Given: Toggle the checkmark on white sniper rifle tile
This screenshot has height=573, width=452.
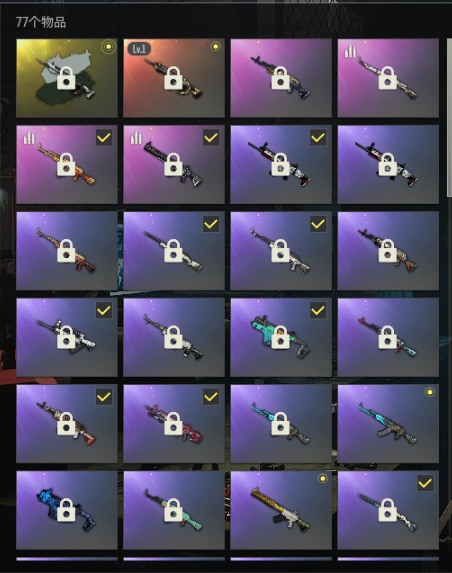Looking at the screenshot, I should [x=211, y=224].
